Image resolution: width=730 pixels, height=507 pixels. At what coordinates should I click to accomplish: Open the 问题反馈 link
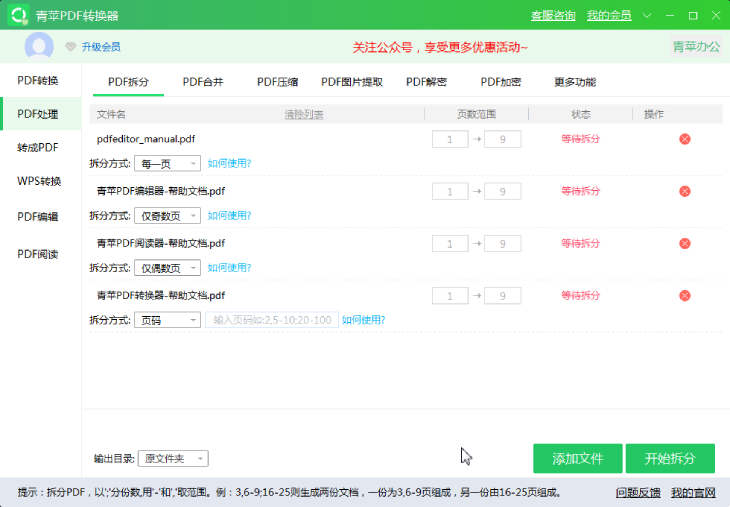[x=638, y=493]
